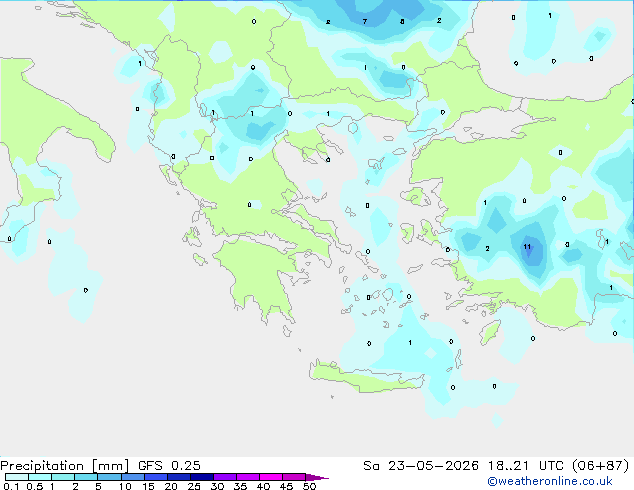The height and width of the screenshot is (490, 634).
Task: Click the '0.1' legend scale label
Action: pyautogui.click(x=11, y=486)
